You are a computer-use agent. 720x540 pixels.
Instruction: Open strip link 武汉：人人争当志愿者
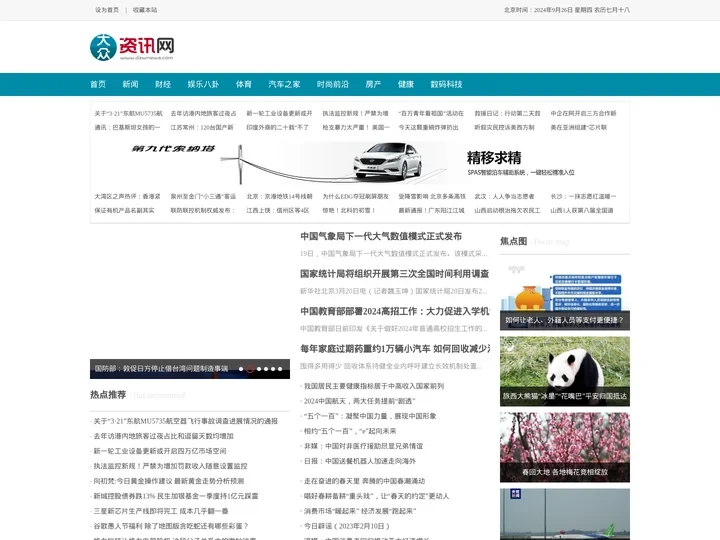pyautogui.click(x=504, y=197)
